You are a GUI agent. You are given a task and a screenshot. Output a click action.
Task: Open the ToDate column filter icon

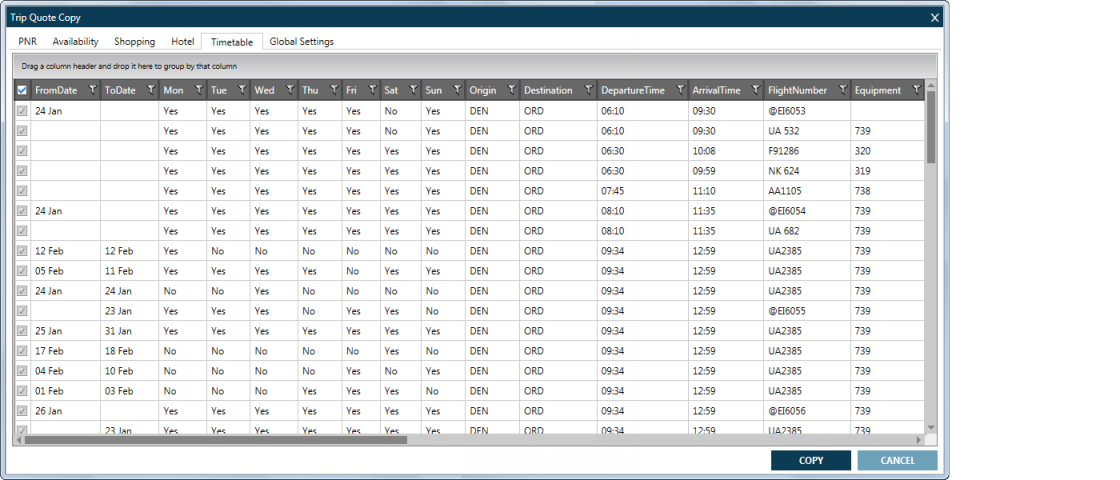(152, 90)
